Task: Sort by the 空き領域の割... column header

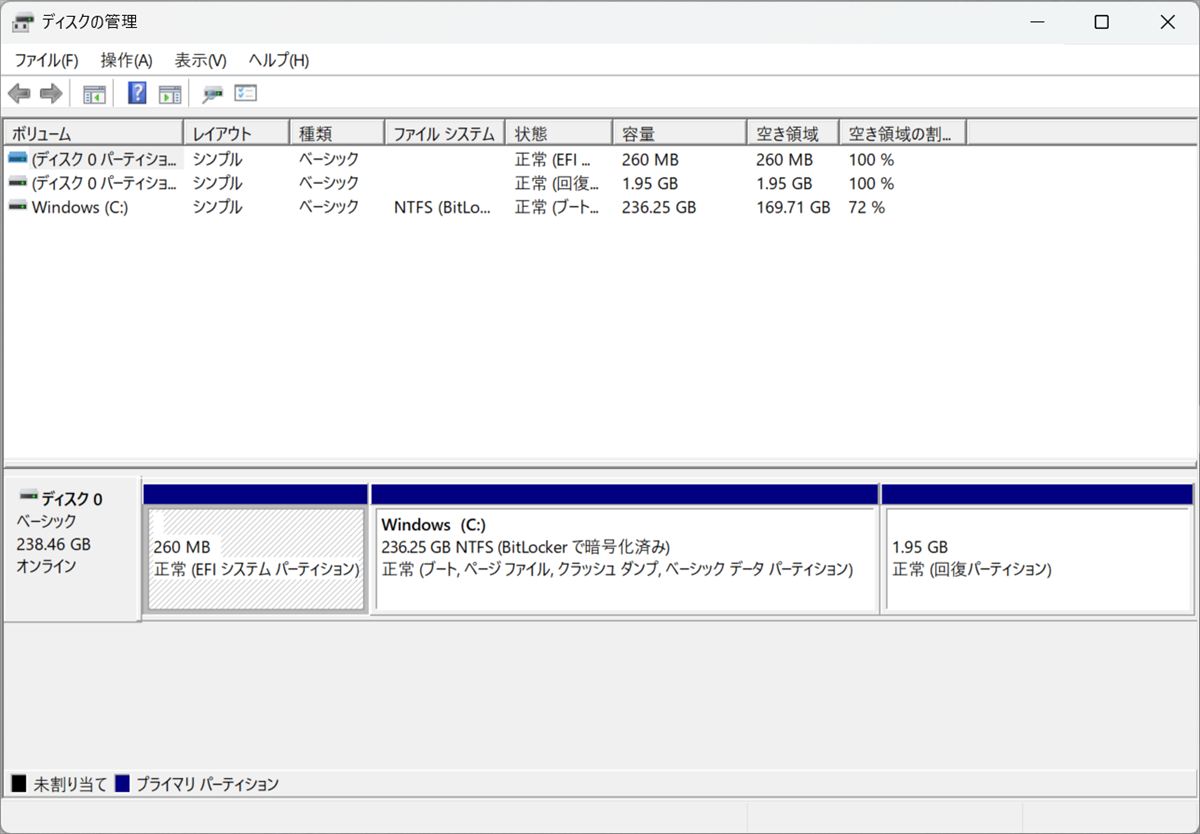Action: point(903,133)
